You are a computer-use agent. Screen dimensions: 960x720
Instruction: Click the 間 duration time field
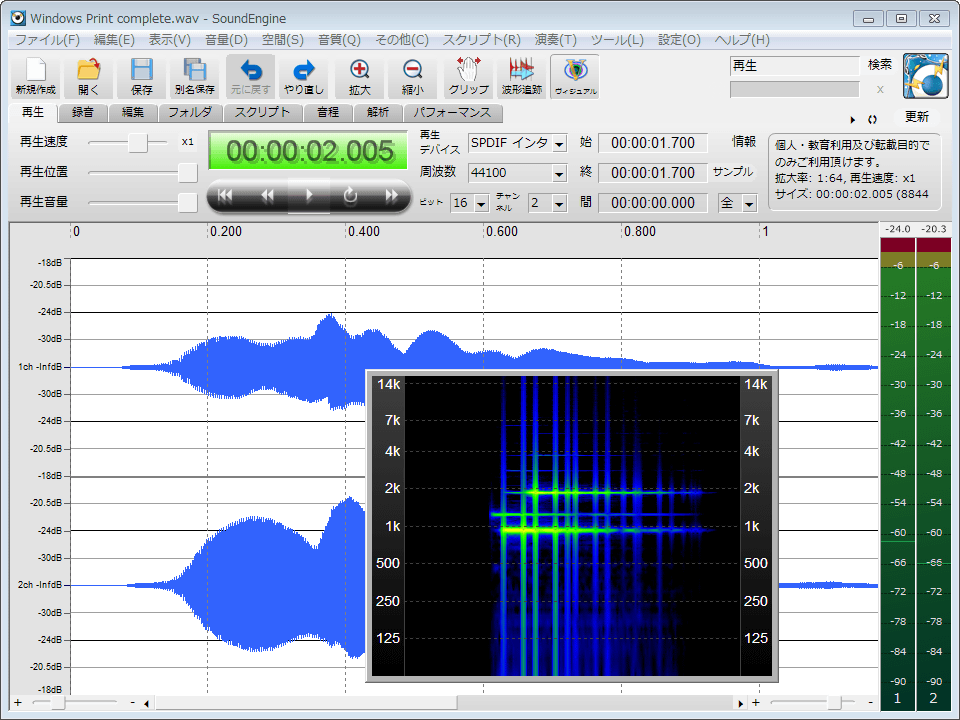(653, 203)
